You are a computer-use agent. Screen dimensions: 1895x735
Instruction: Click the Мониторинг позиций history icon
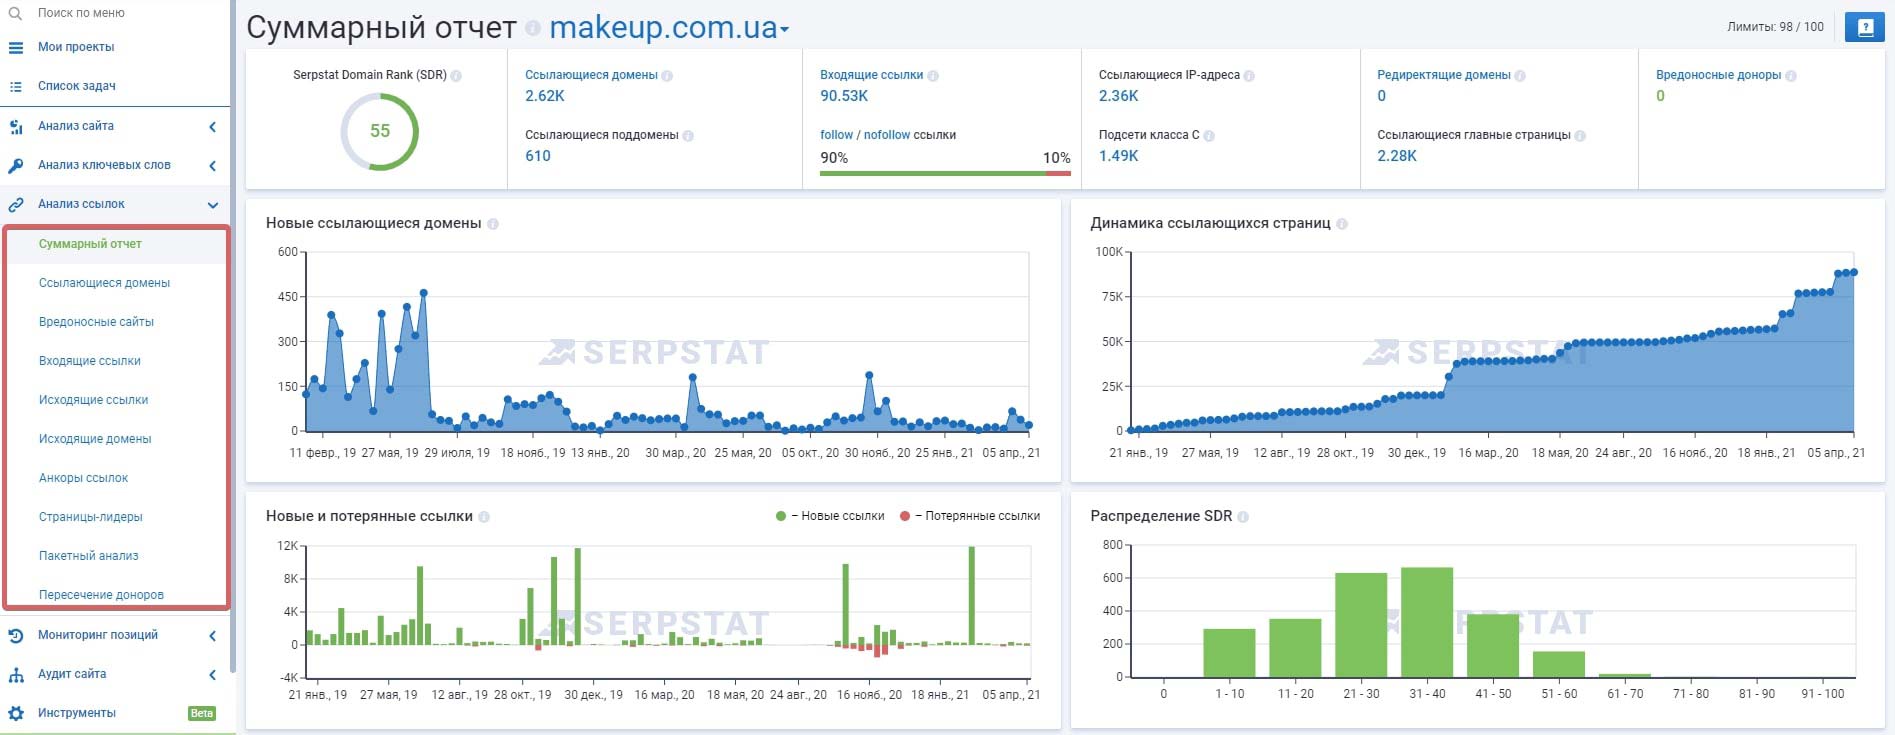pos(16,635)
